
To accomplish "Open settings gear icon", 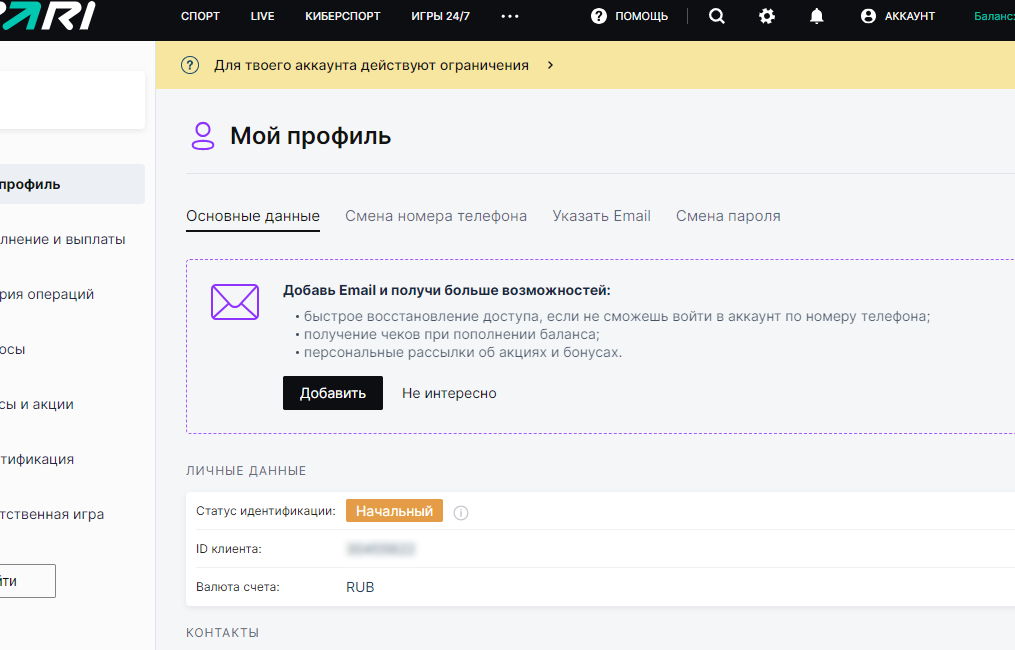I will click(766, 16).
